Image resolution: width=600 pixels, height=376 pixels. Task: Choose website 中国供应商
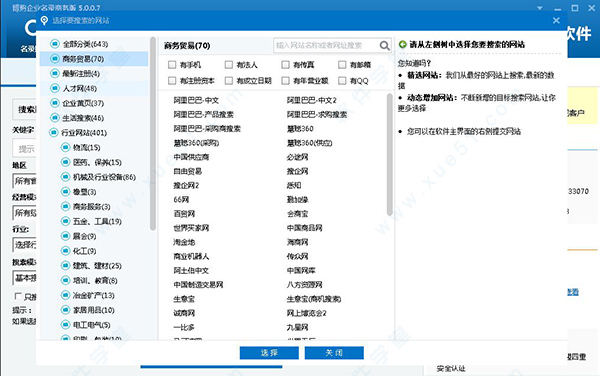click(x=191, y=157)
